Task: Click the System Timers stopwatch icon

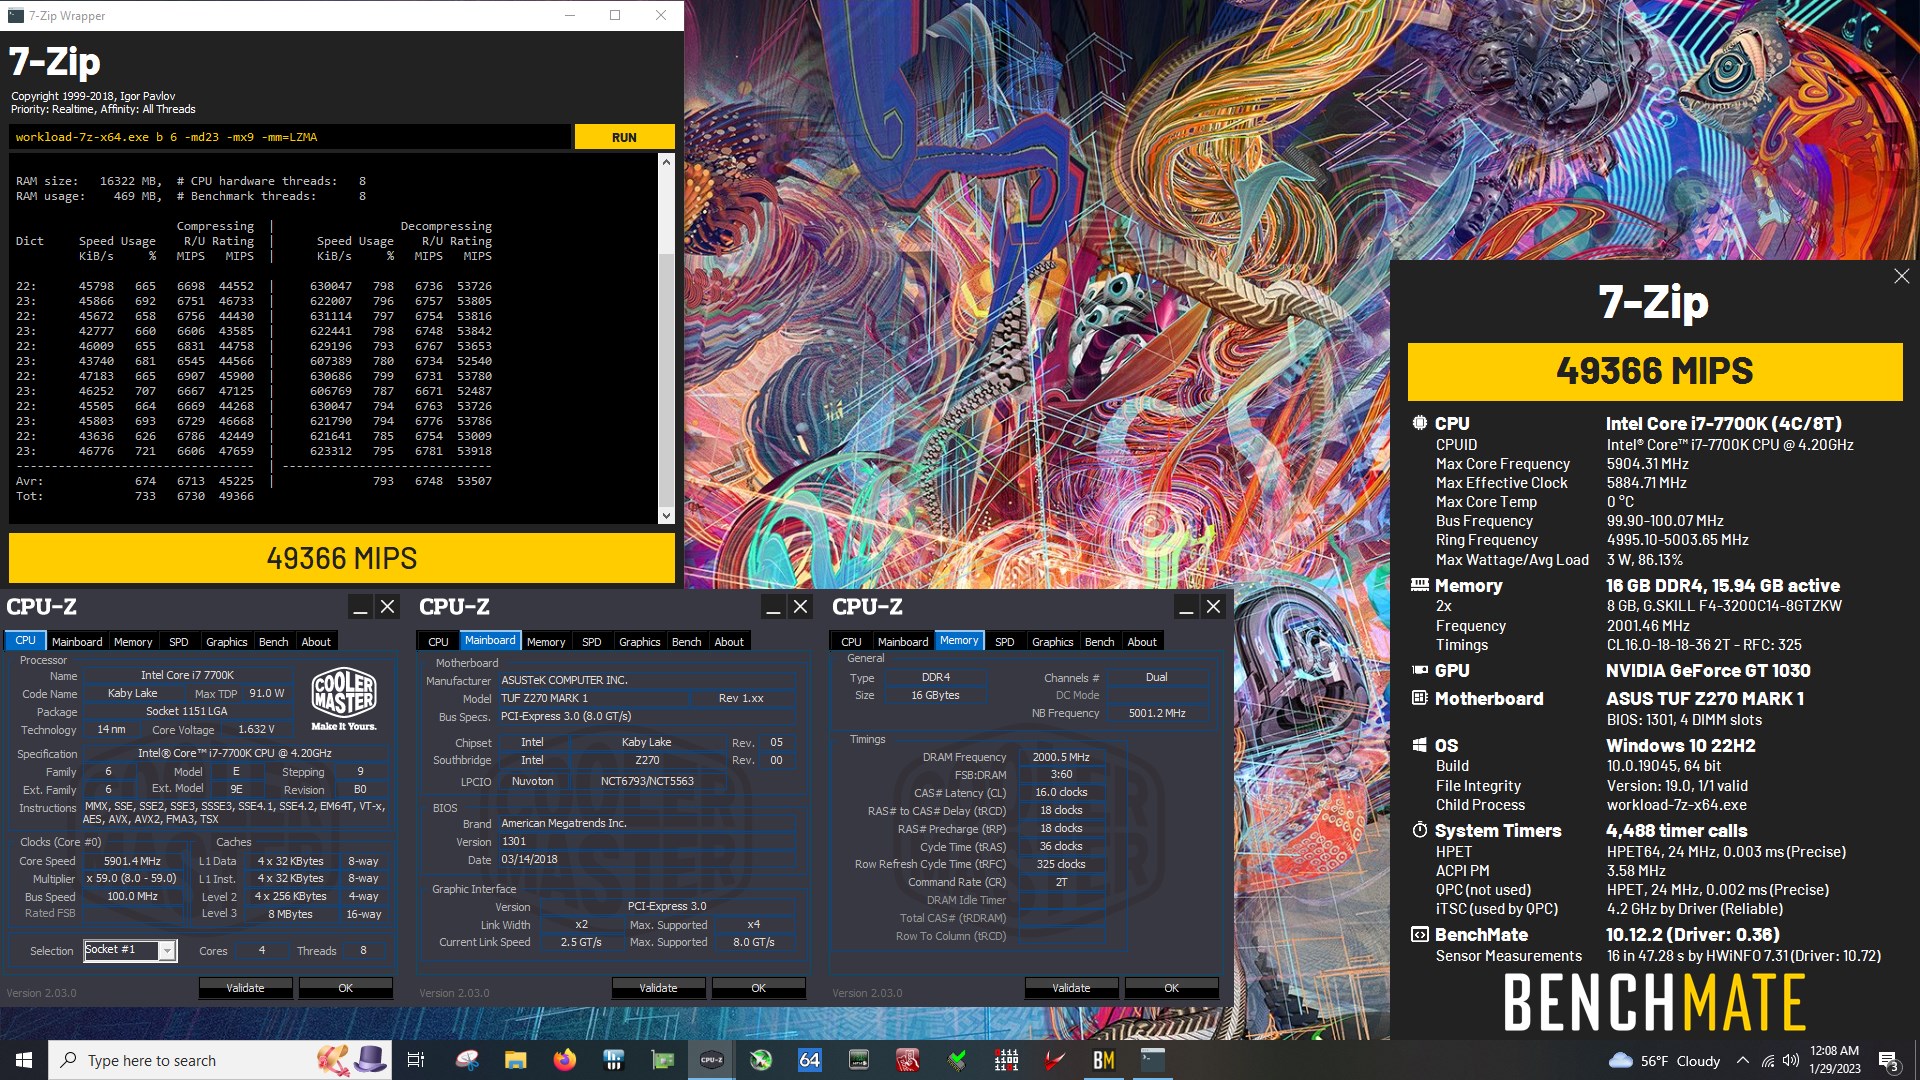Action: point(1419,830)
